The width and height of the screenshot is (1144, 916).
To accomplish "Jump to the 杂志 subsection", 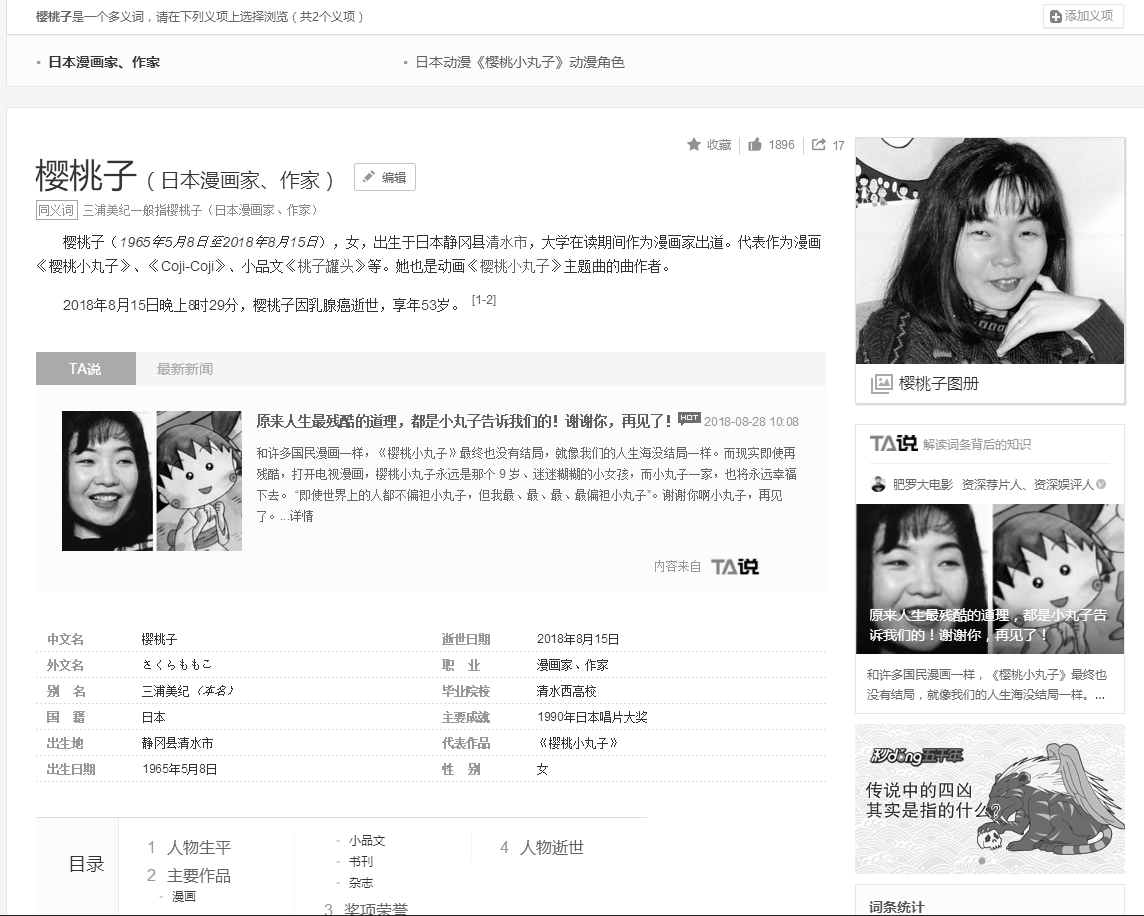I will (360, 882).
